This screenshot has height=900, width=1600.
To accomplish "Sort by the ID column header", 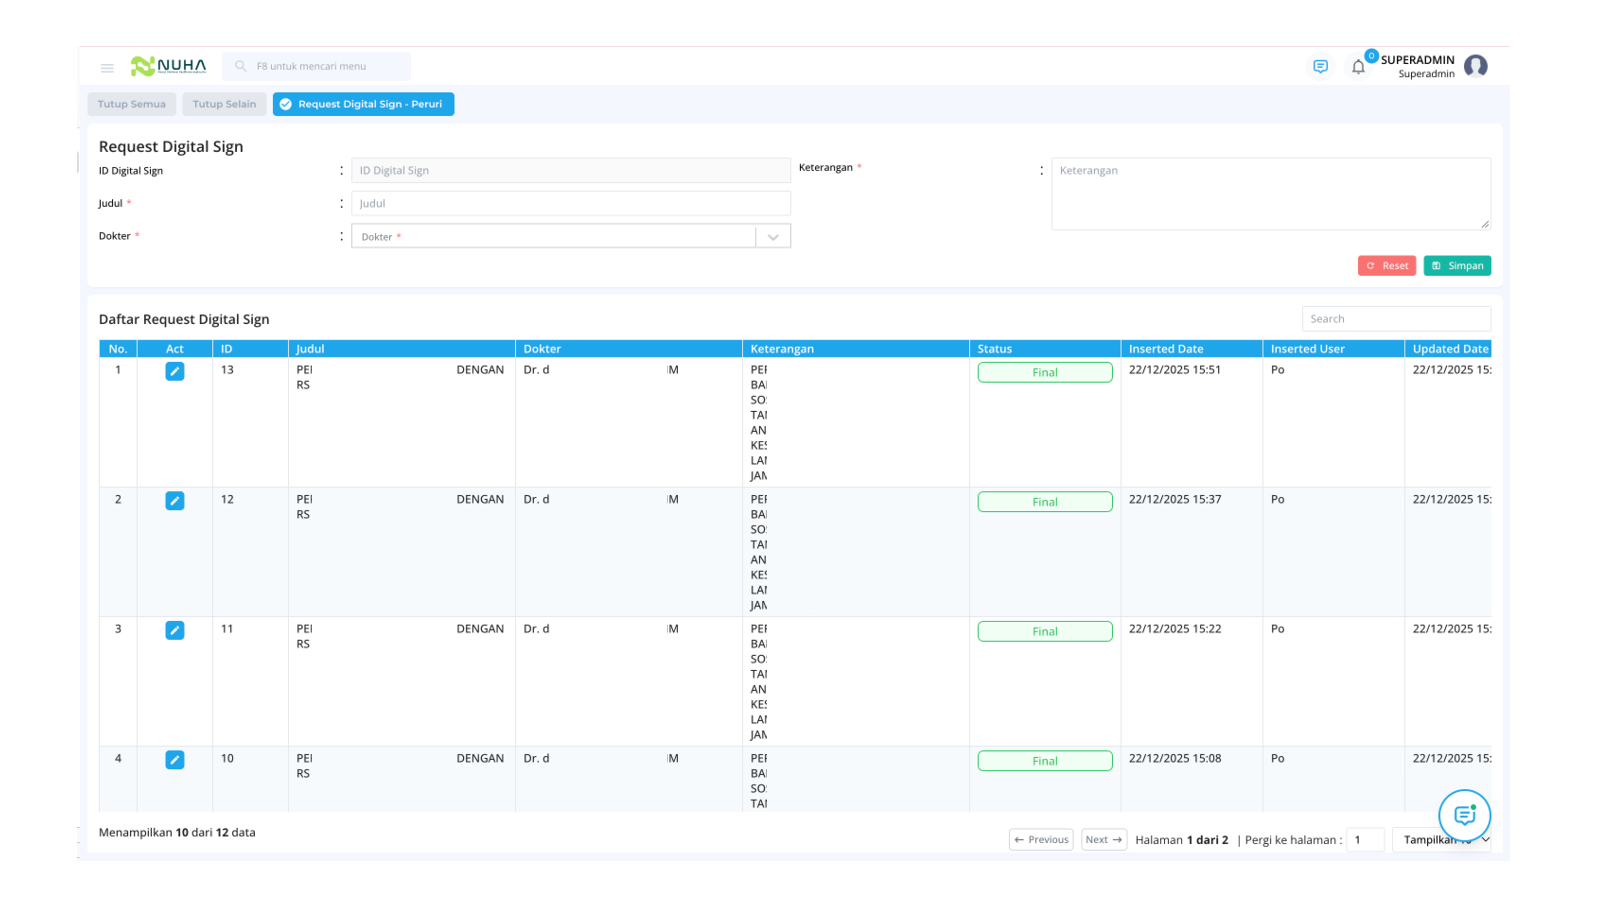I will (250, 349).
